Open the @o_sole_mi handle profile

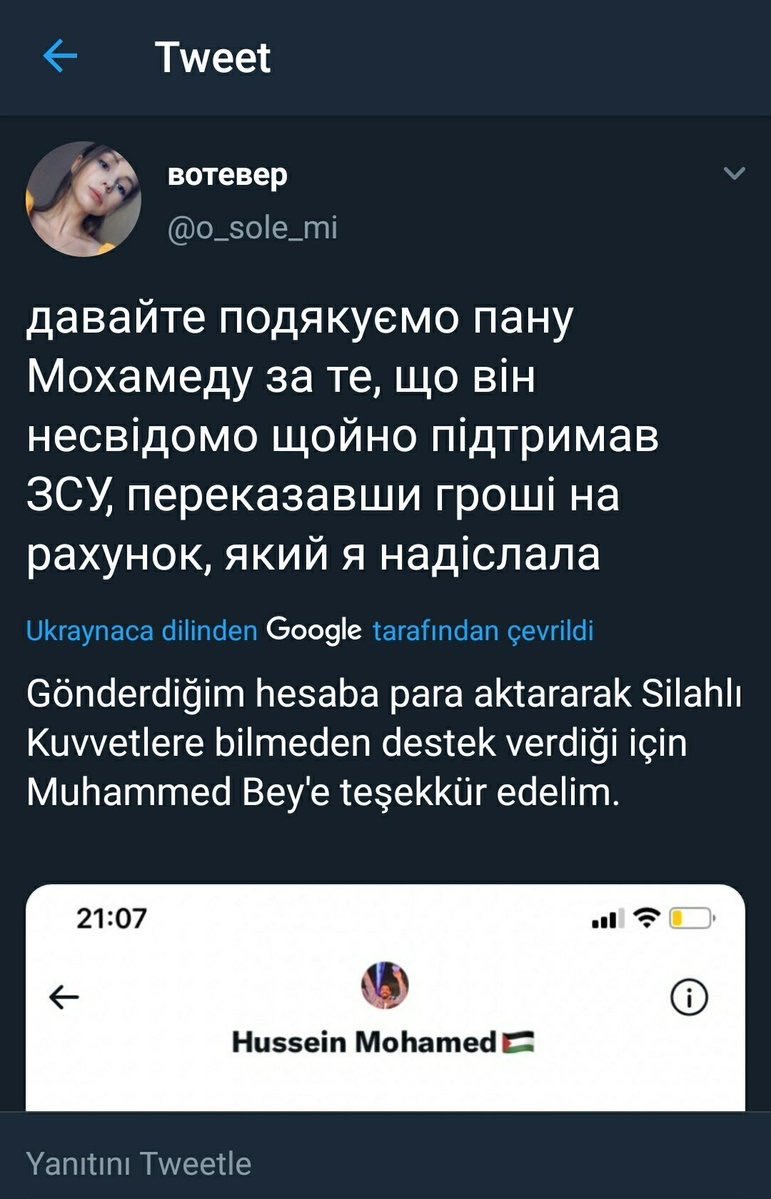click(x=252, y=228)
